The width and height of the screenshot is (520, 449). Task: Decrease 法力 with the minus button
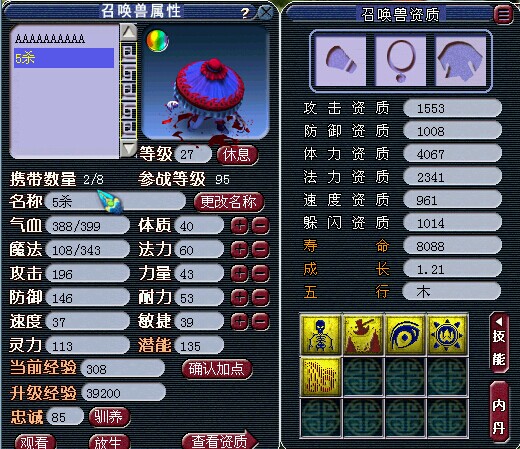tap(260, 250)
